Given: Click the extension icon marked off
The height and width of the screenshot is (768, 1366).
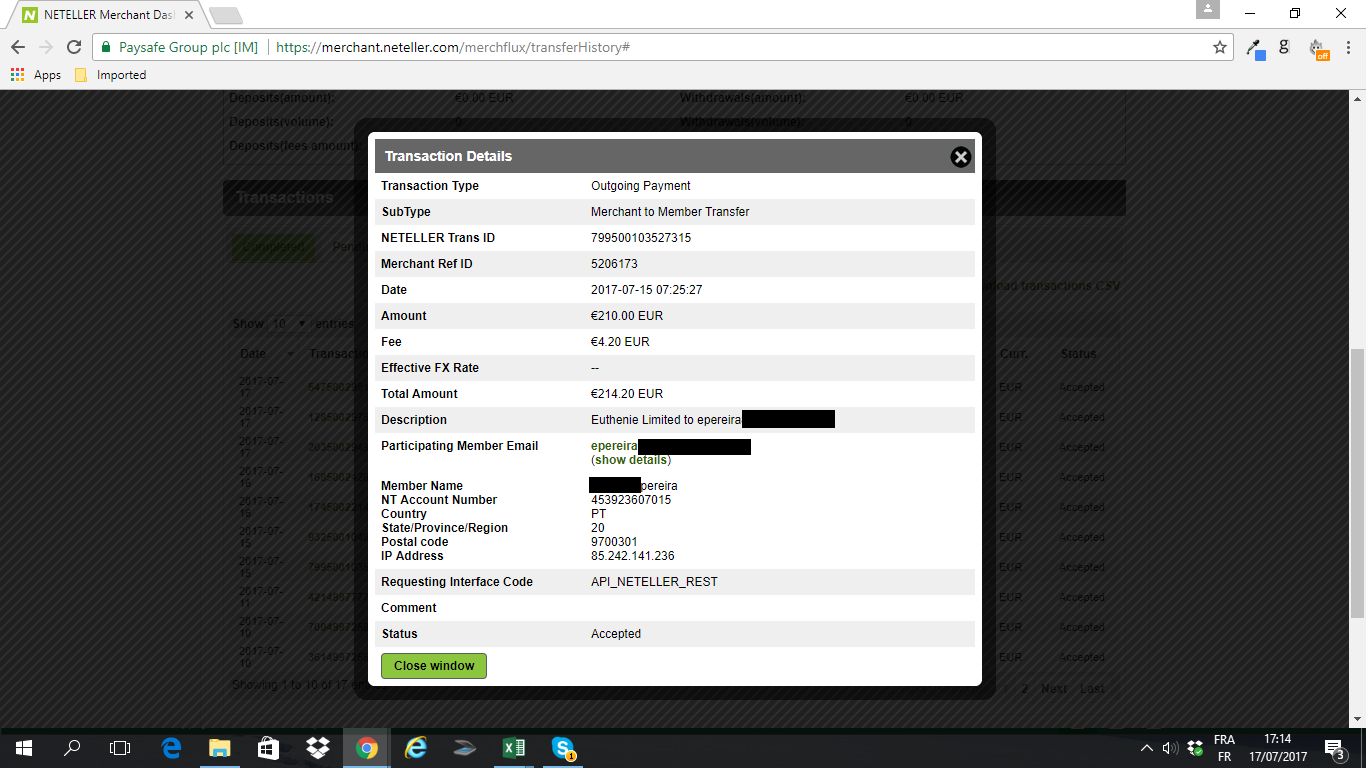Looking at the screenshot, I should click(1318, 48).
